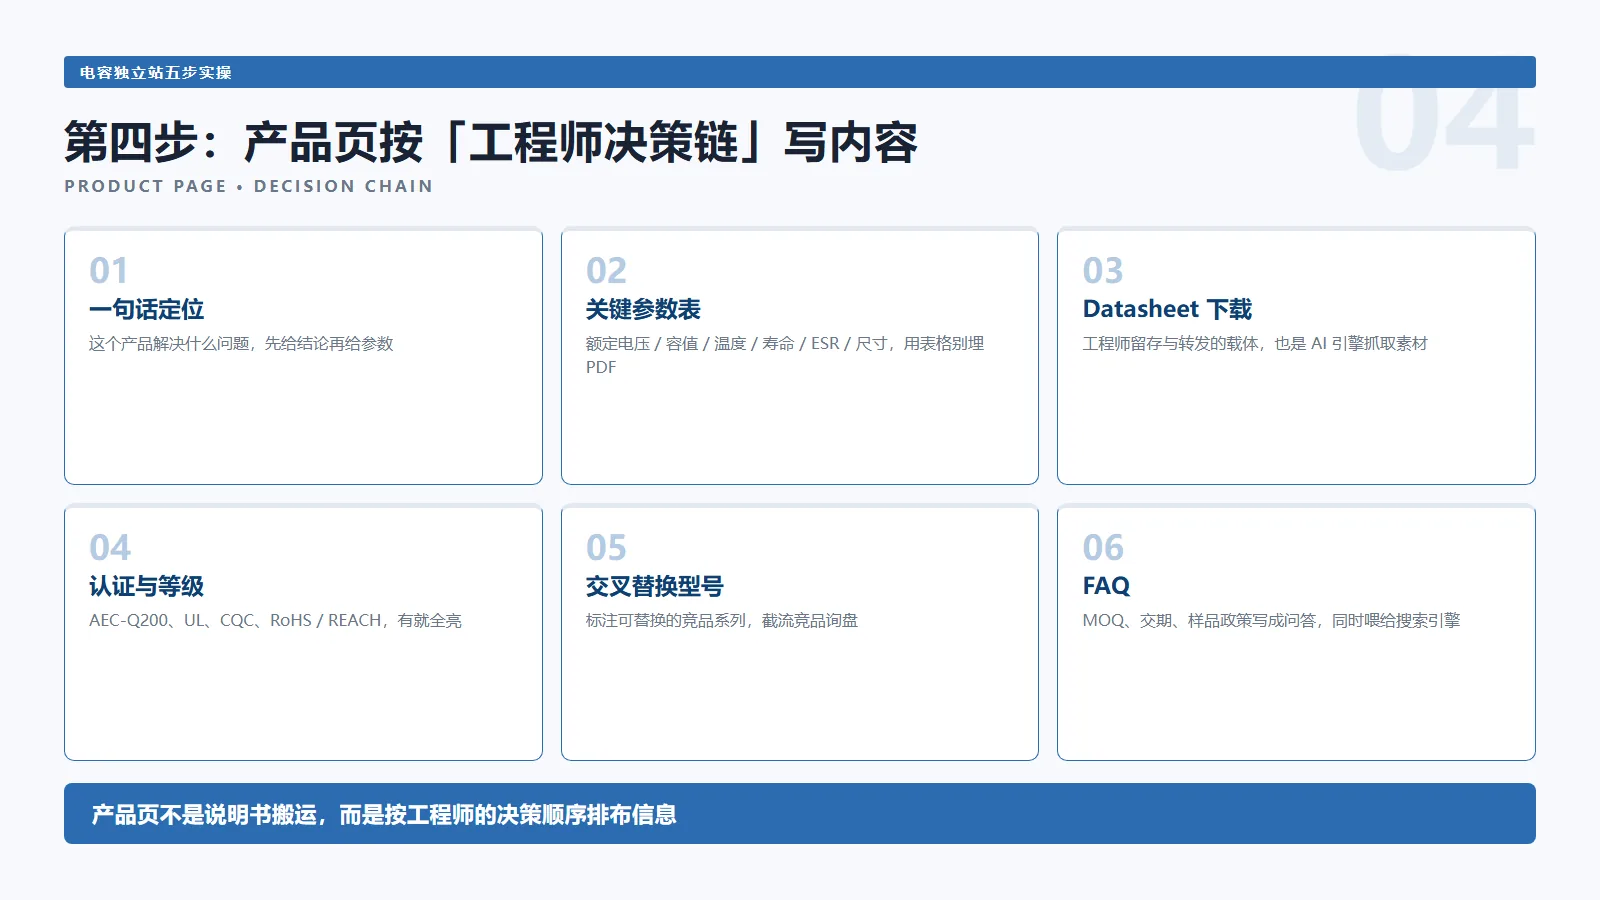Click the description starting with 额定电压 / 容值
Image resolution: width=1600 pixels, height=900 pixels.
[x=785, y=355]
